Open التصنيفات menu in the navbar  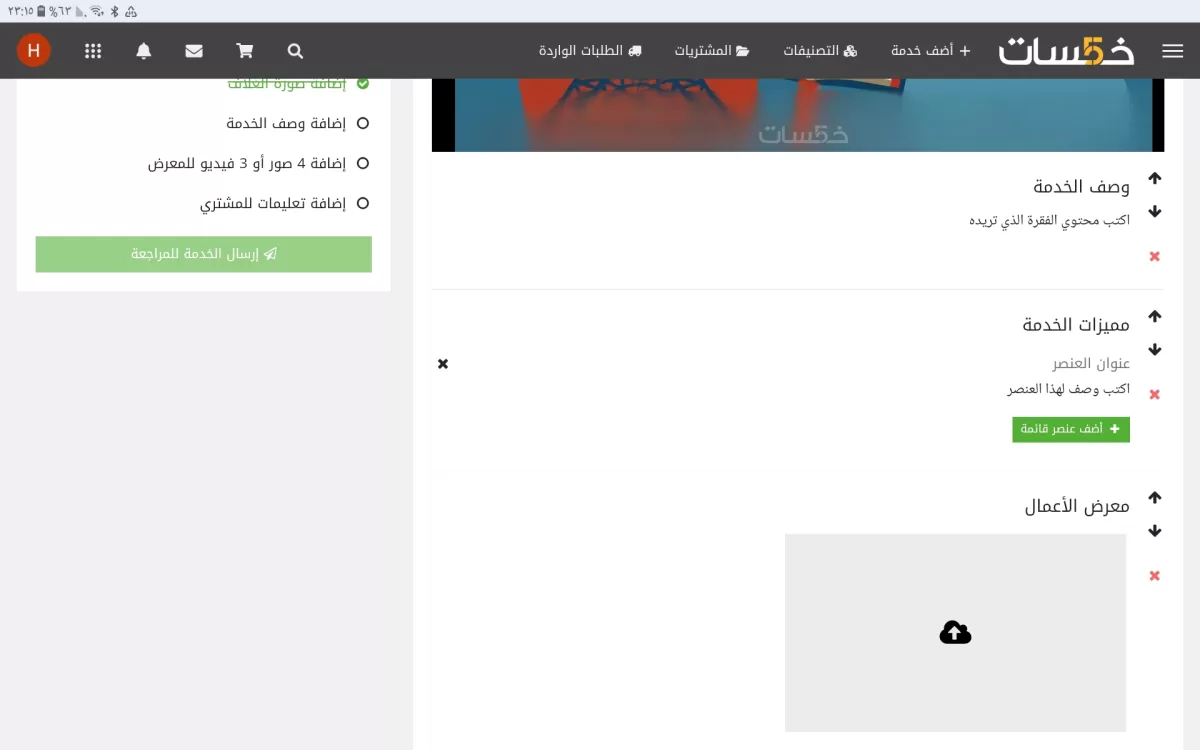pos(820,51)
